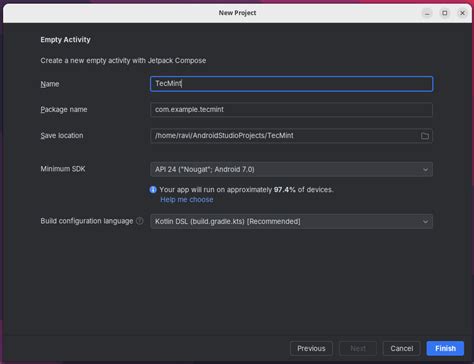Click the Name label
This screenshot has height=364, width=474.
[50, 84]
